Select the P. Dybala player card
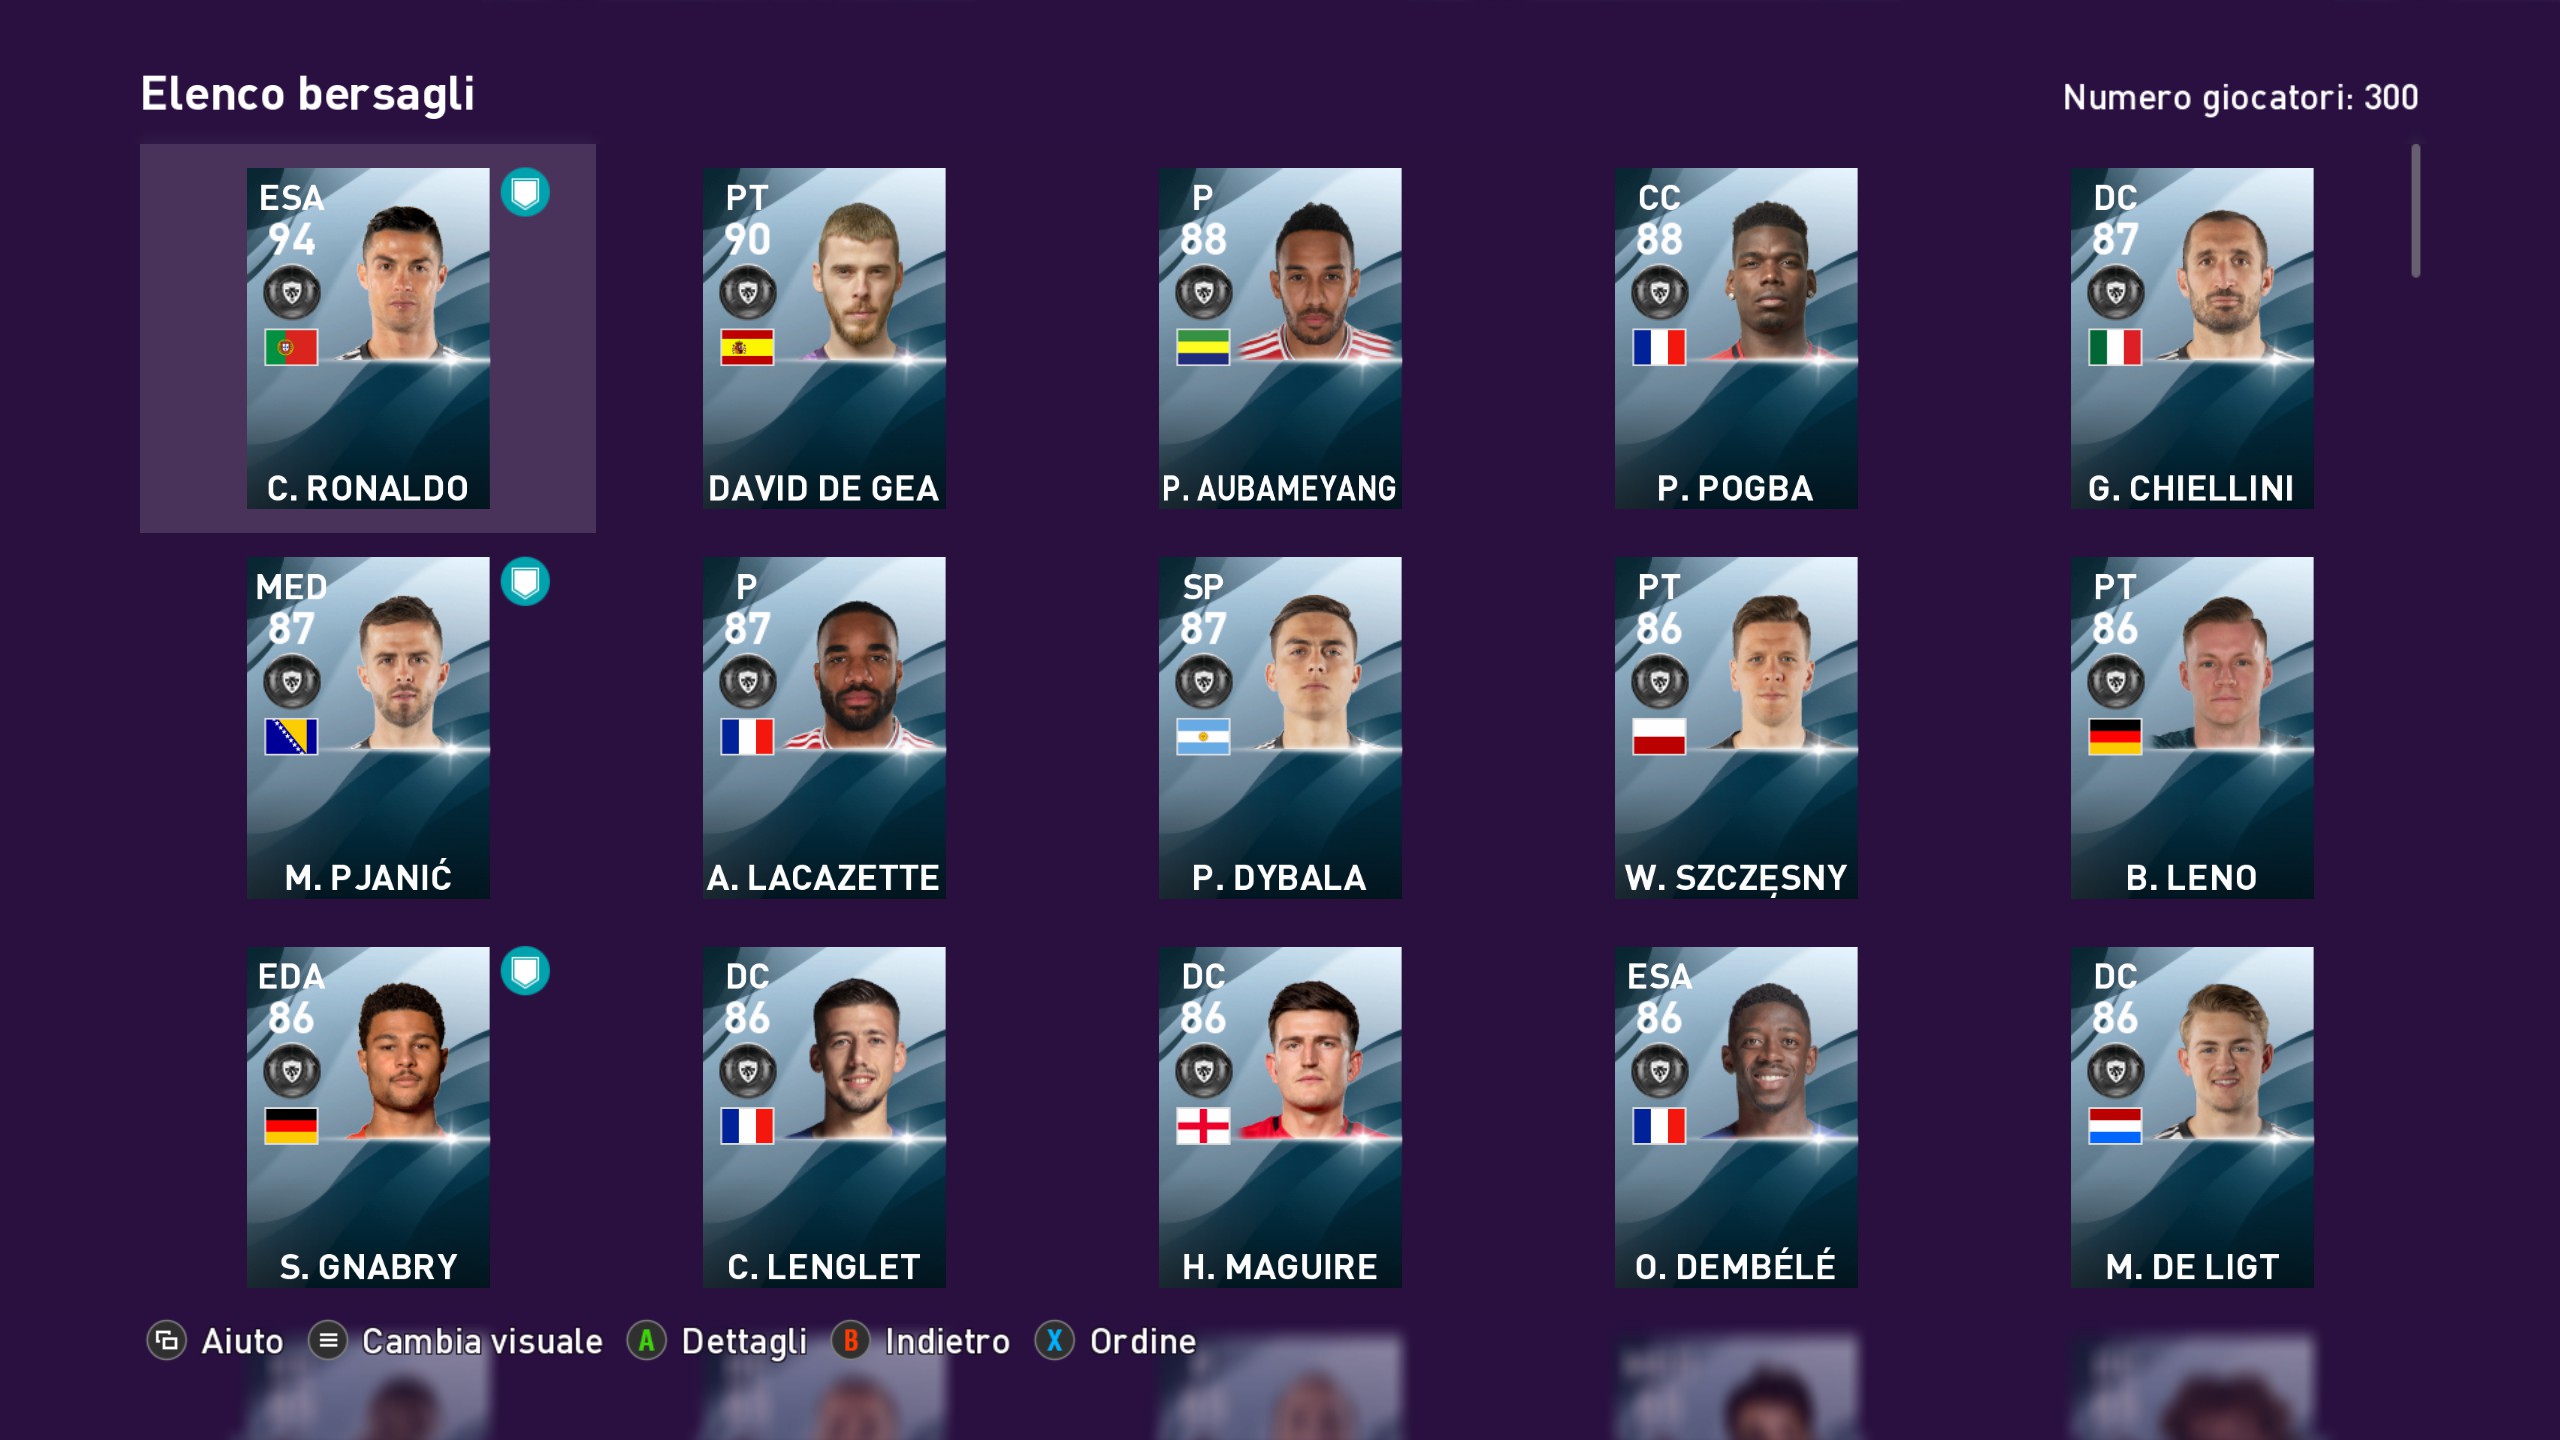Image resolution: width=2560 pixels, height=1440 pixels. click(1280, 727)
